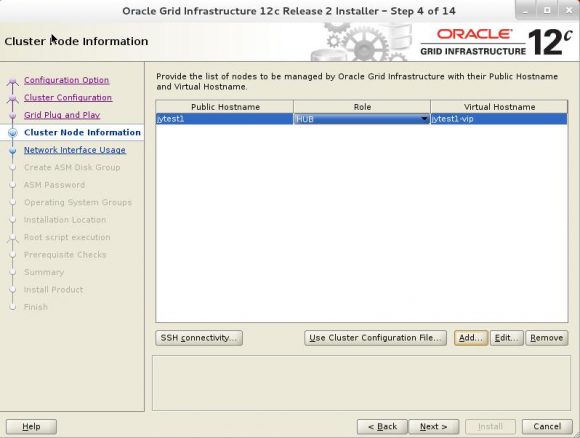Screen dimensions: 580x438
Task: Expand the HUB role dropdown arrow
Action: click(424, 119)
